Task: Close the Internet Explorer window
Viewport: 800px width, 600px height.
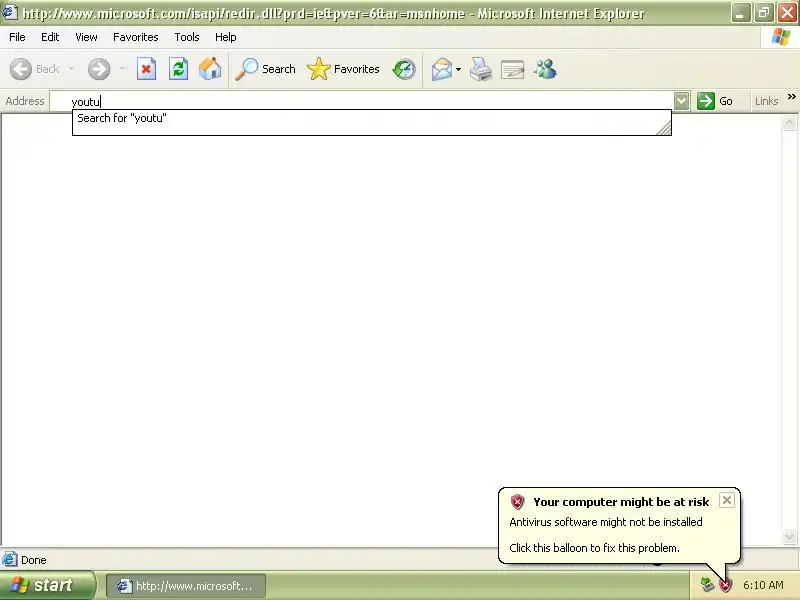Action: (x=787, y=13)
